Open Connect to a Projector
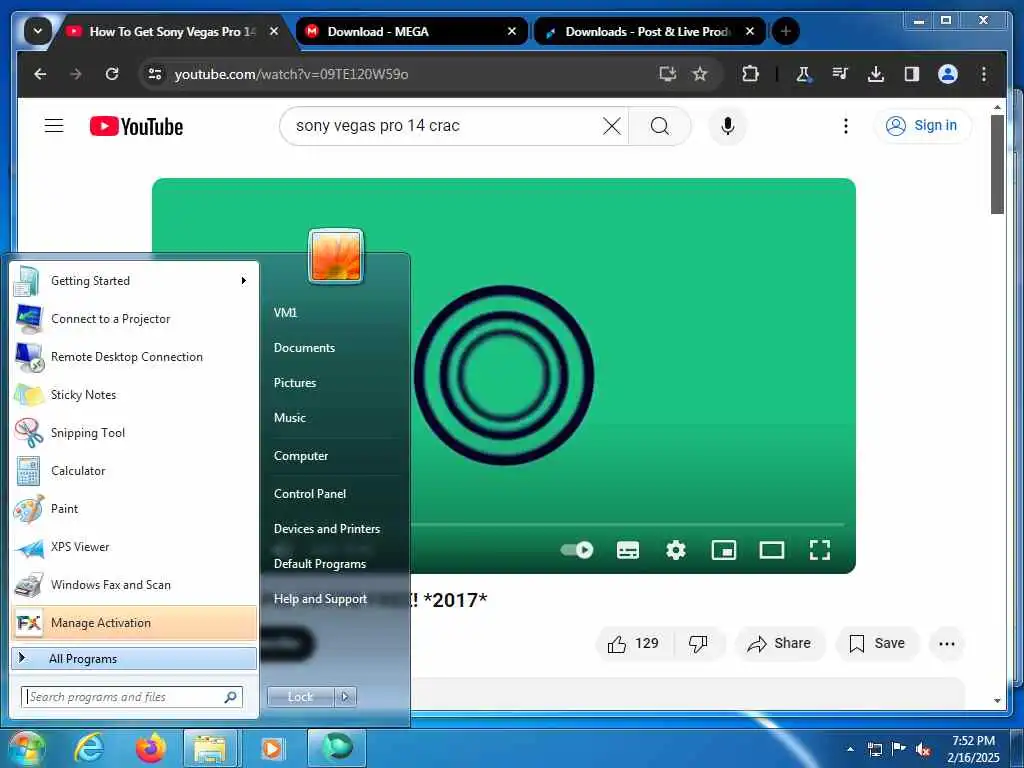Image resolution: width=1024 pixels, height=768 pixels. [134, 319]
